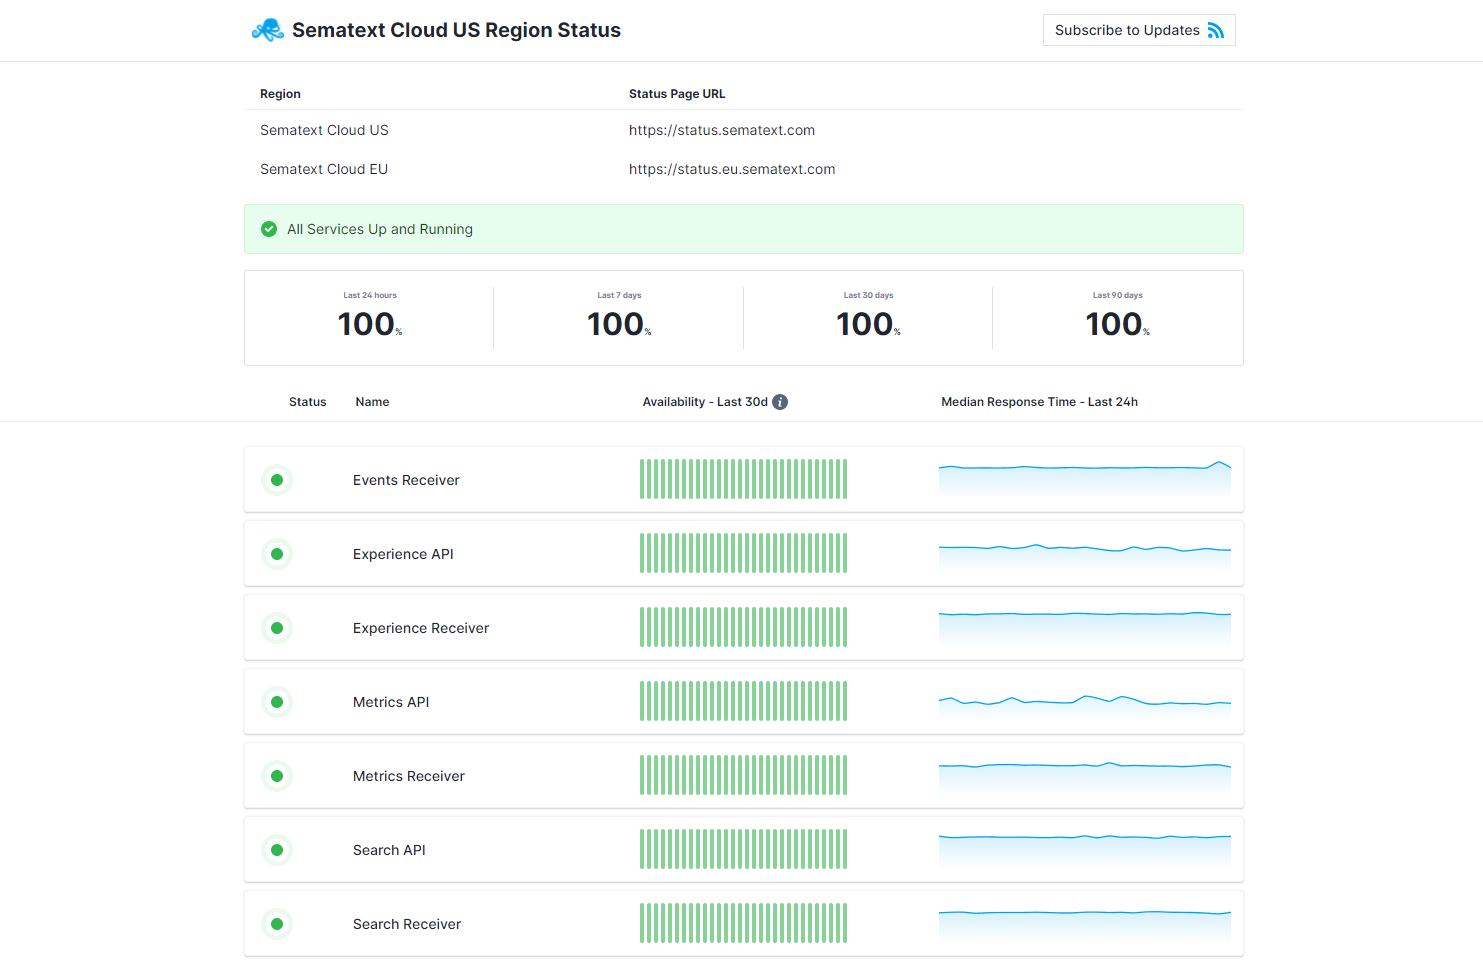Click the Experience API service name

[403, 554]
